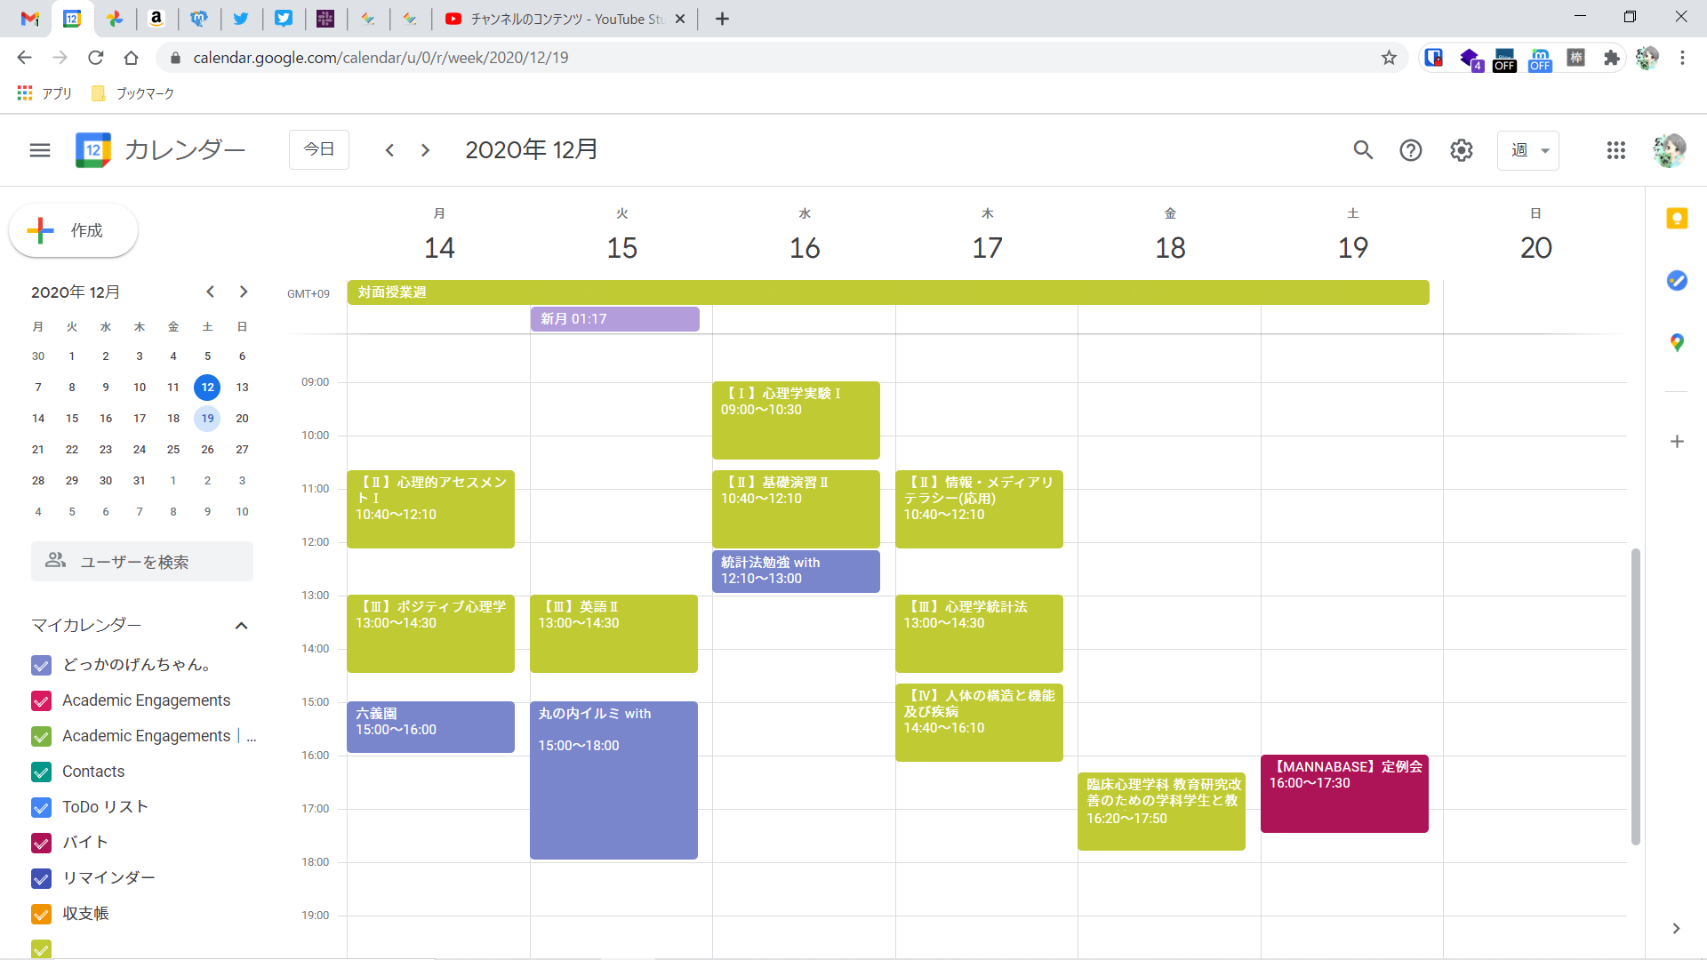
Task: Click the 作成 create button
Action: [73, 231]
